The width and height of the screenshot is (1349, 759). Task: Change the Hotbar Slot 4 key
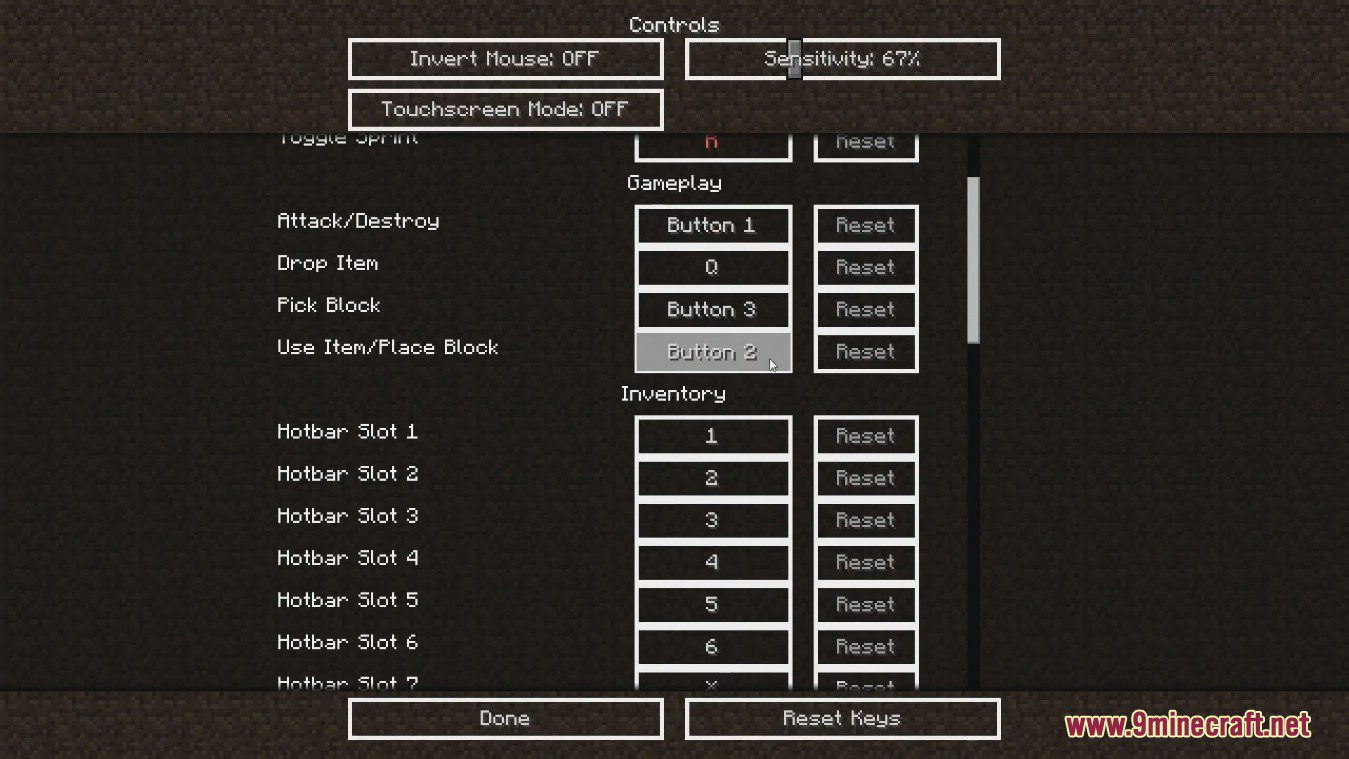pos(713,563)
